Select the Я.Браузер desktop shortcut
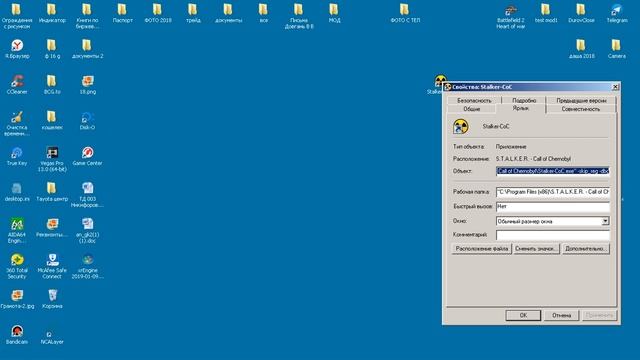The height and width of the screenshot is (360, 640). pyautogui.click(x=17, y=49)
